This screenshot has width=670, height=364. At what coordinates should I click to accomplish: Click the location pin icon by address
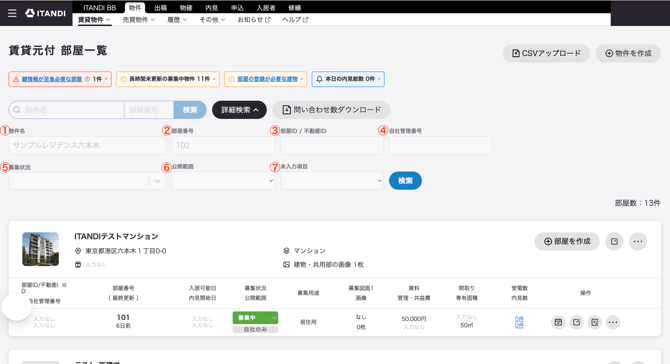(78, 251)
